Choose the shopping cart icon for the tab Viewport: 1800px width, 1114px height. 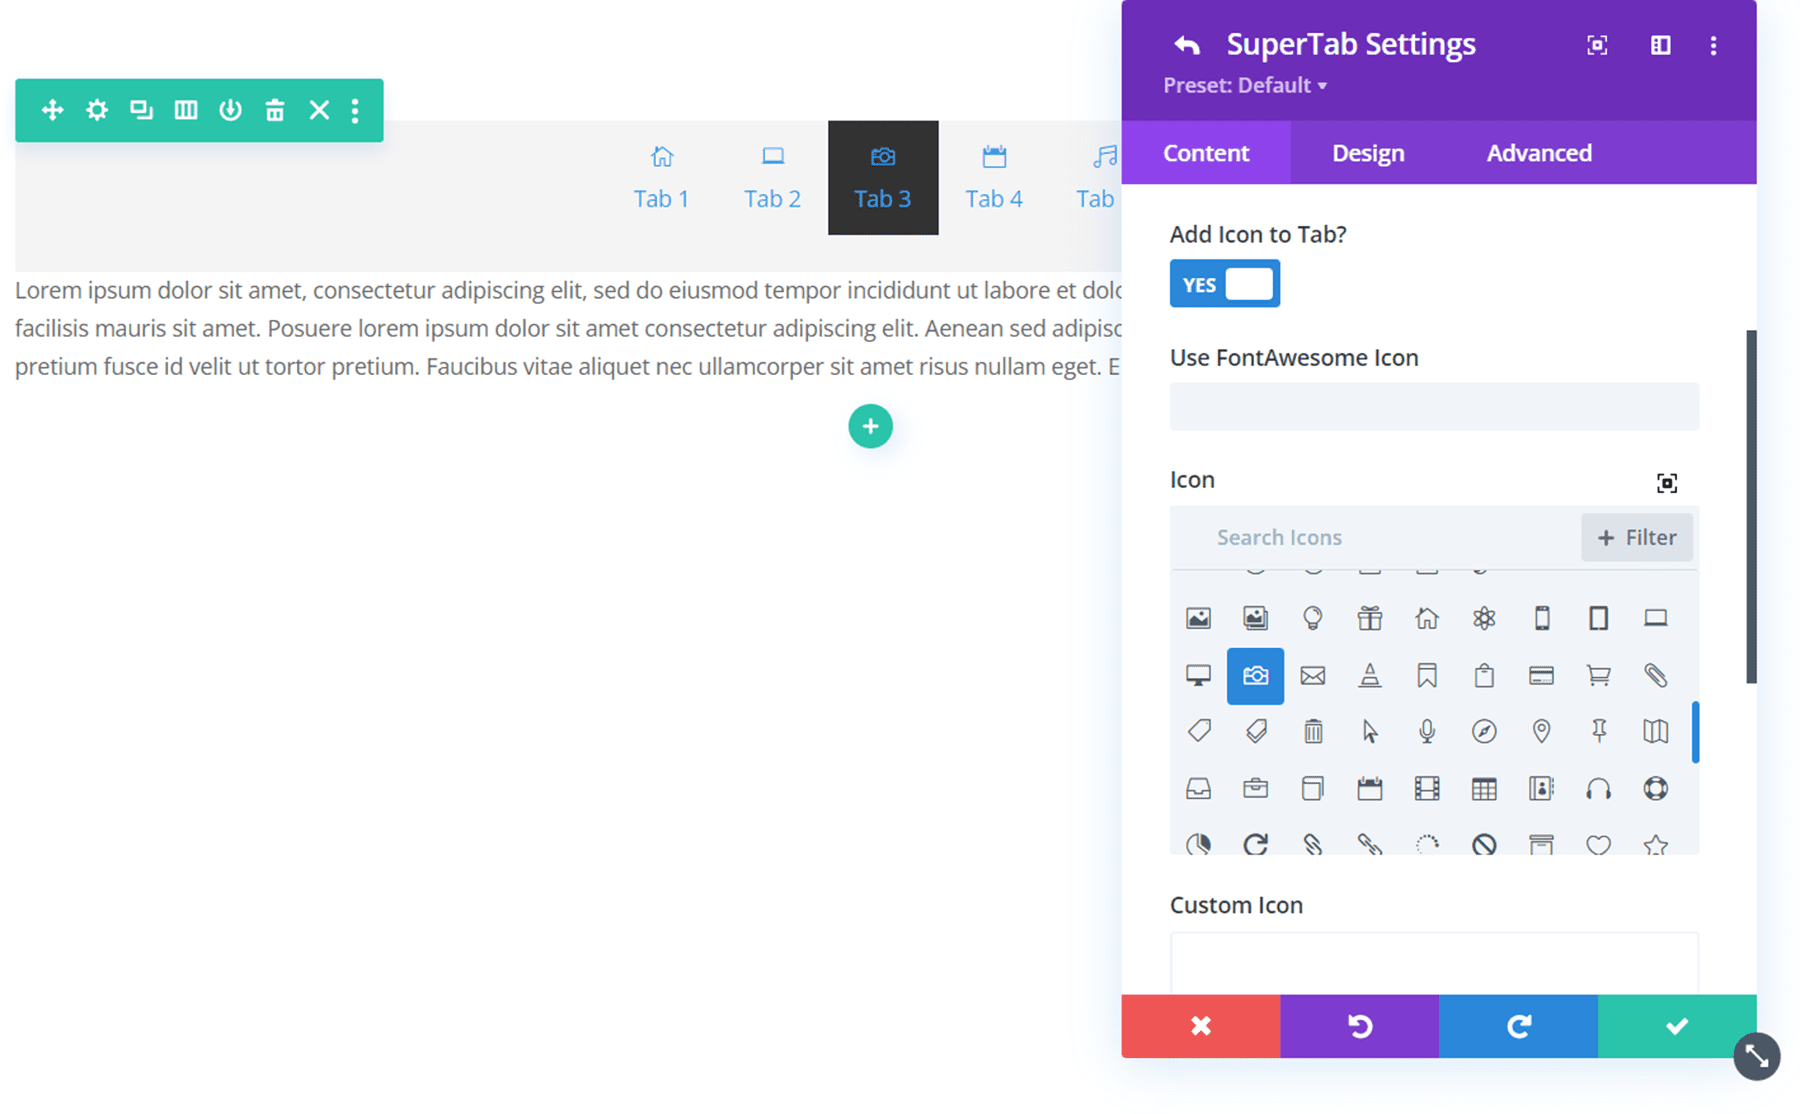pos(1598,676)
